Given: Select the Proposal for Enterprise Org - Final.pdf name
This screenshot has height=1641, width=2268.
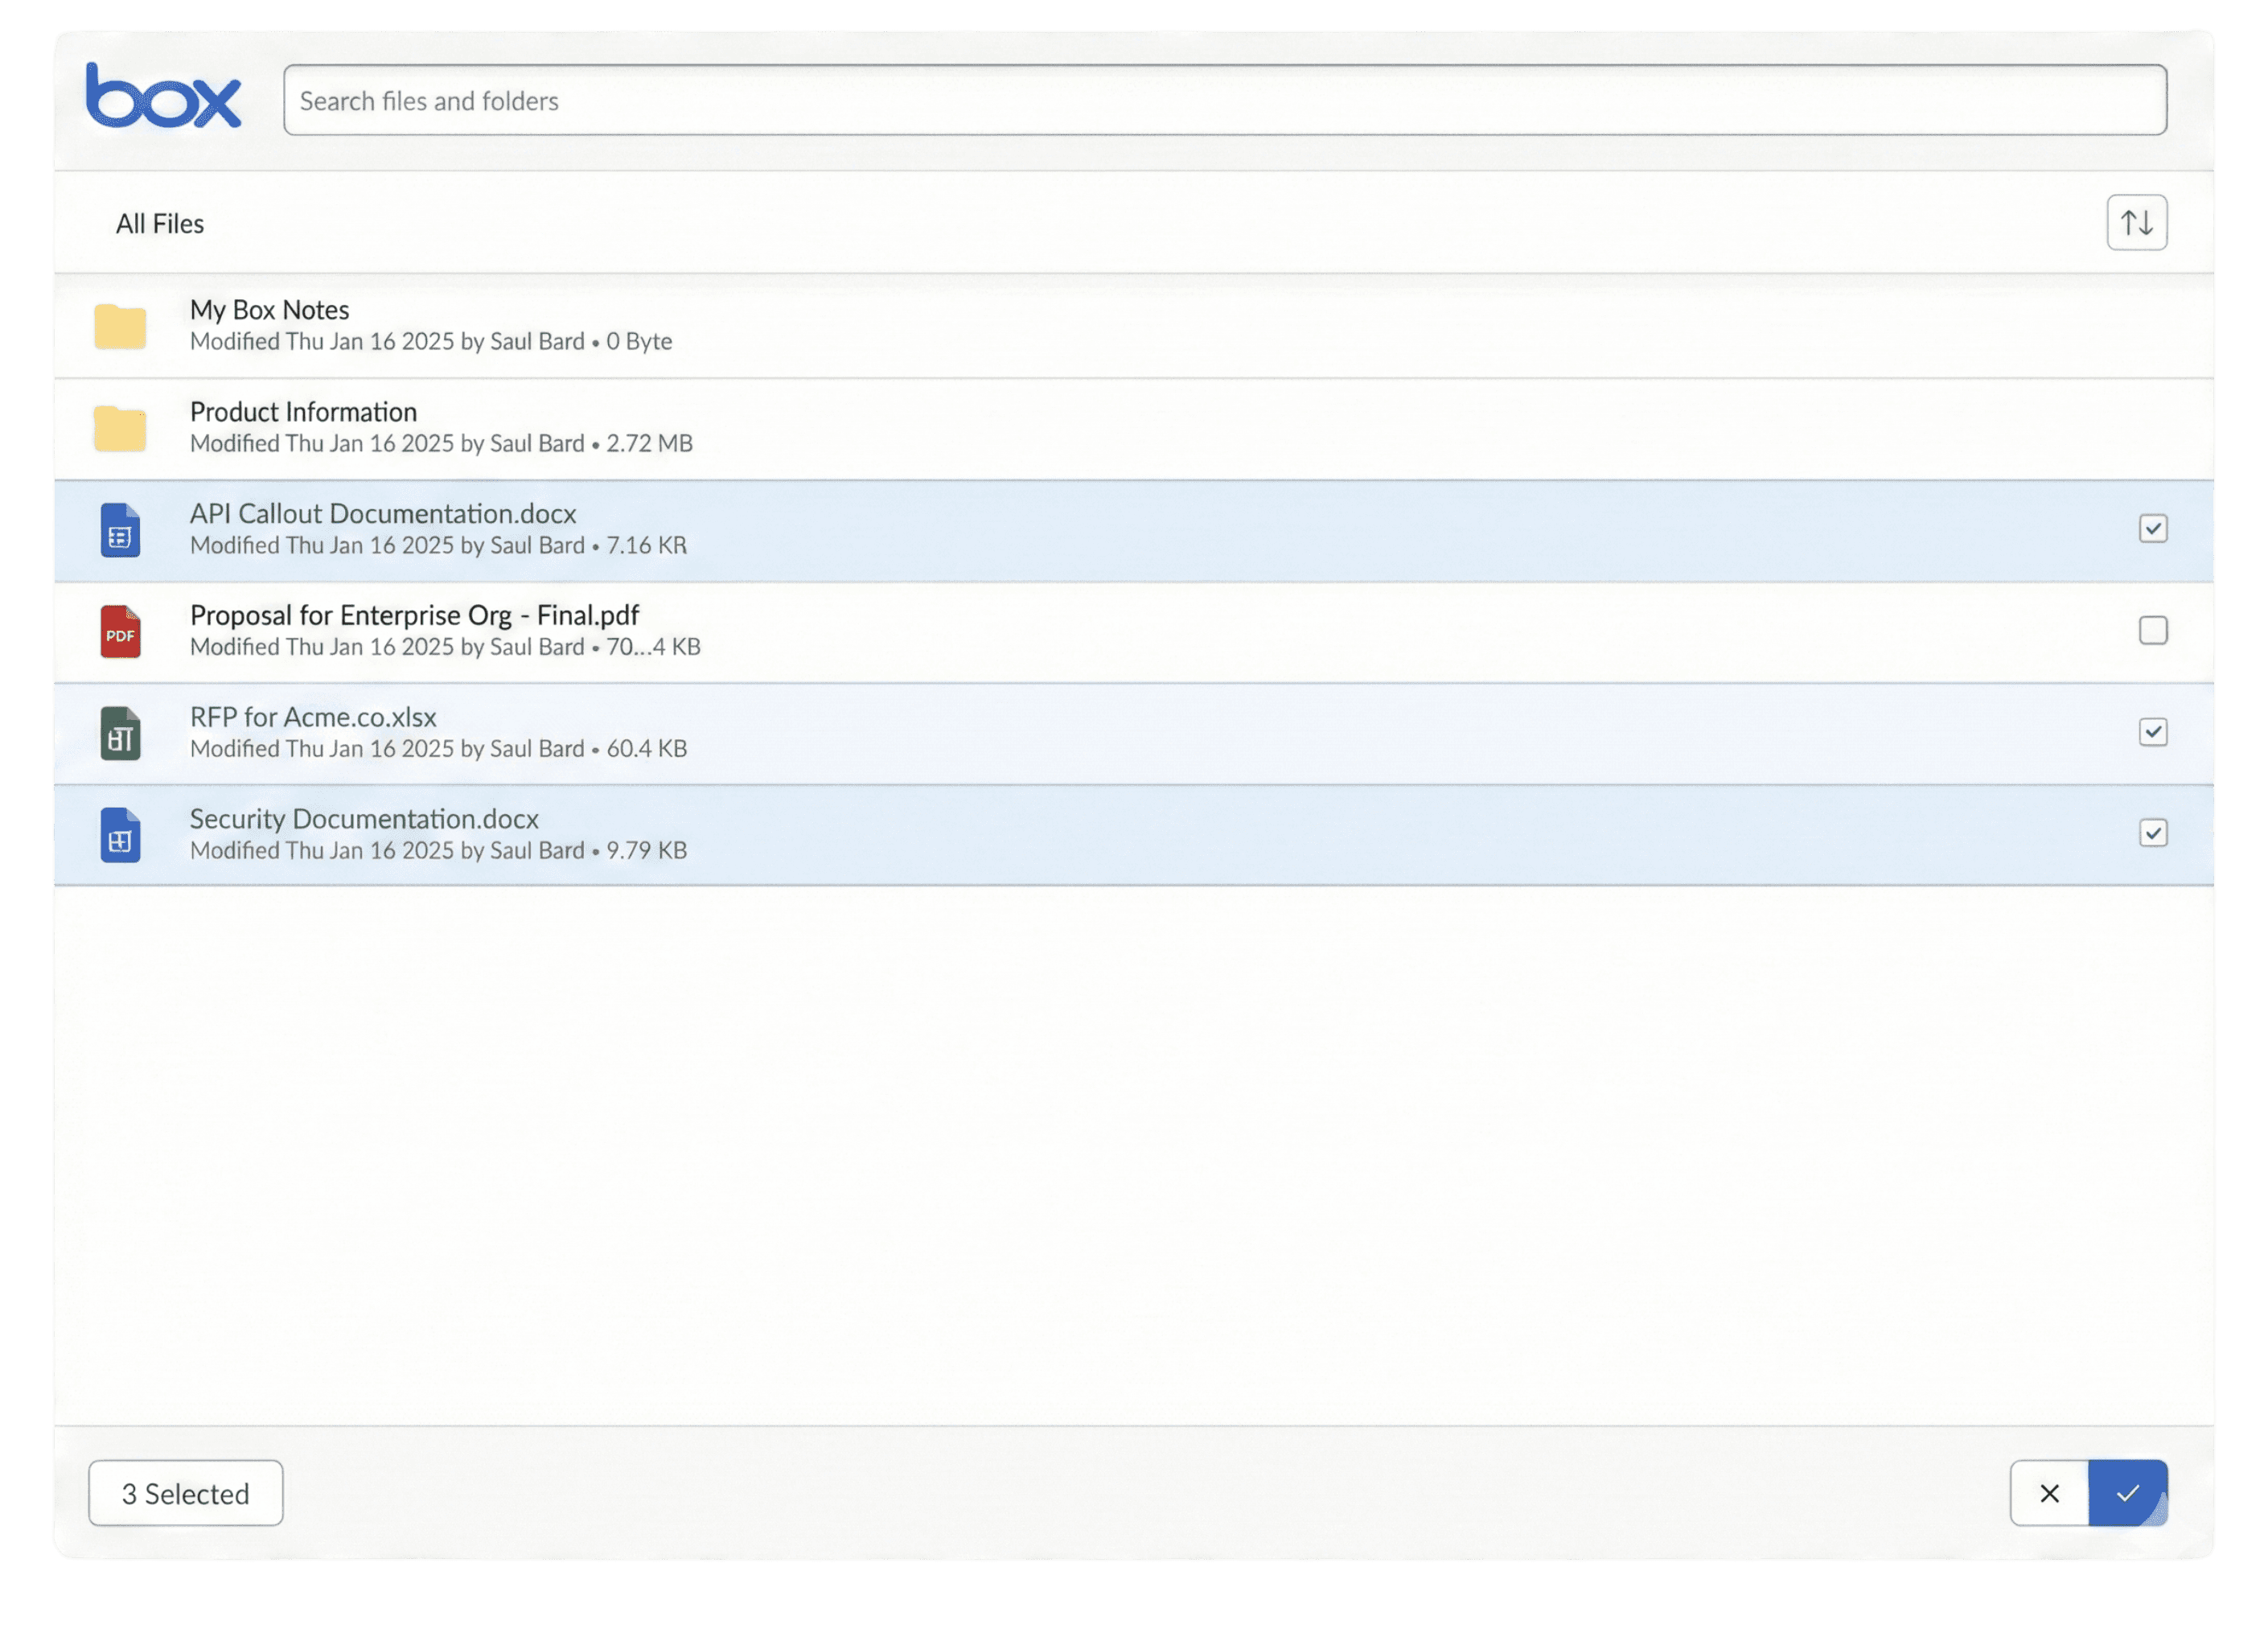Looking at the screenshot, I should (414, 615).
